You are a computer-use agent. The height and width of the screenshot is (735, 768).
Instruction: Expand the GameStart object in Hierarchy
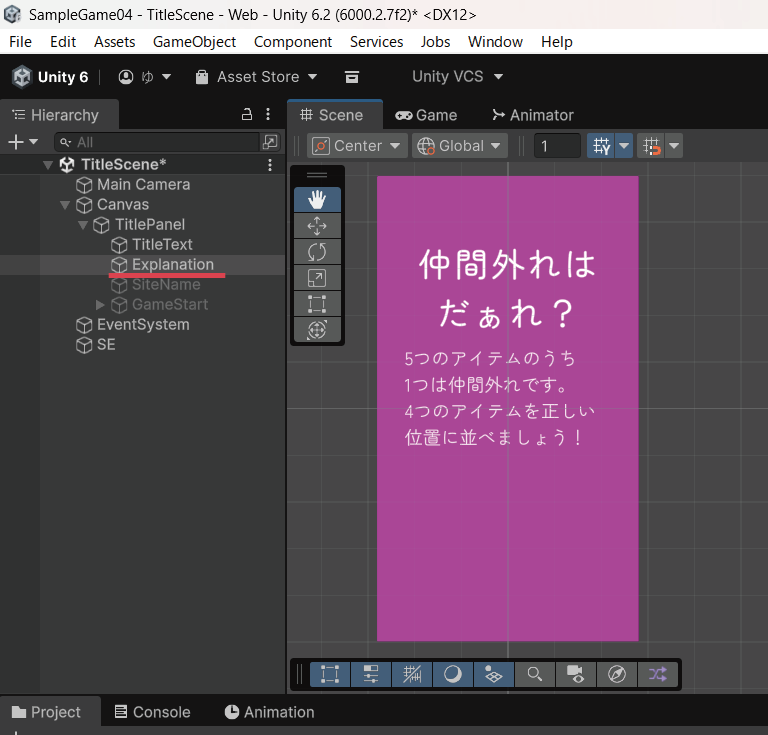pos(100,305)
